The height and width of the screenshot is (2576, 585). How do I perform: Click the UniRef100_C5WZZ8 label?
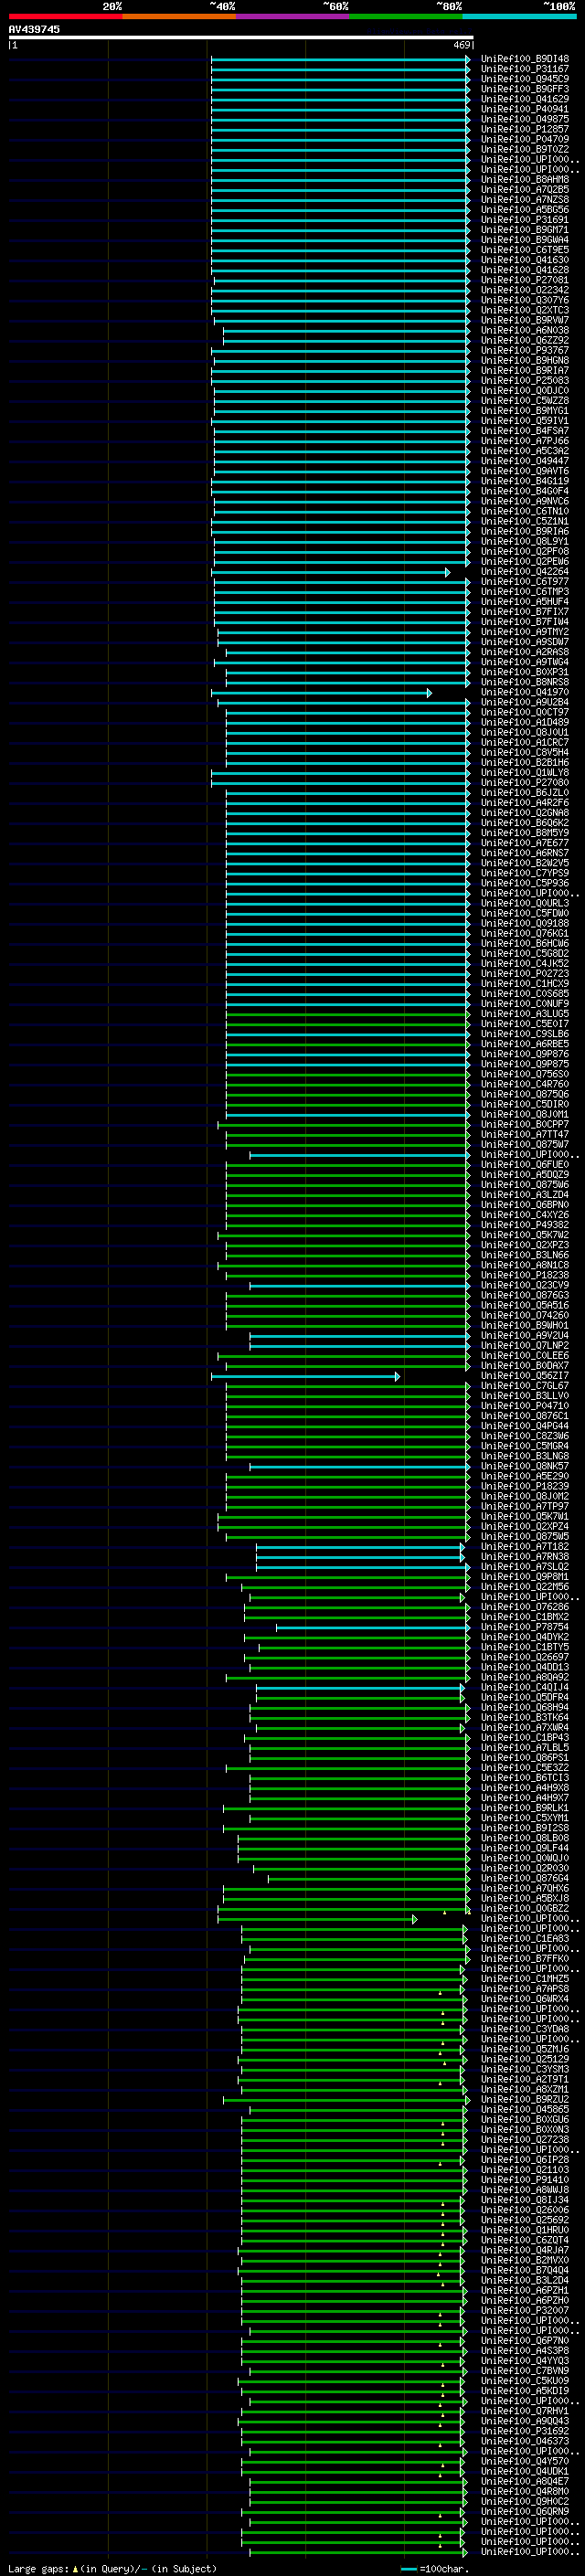coord(525,401)
